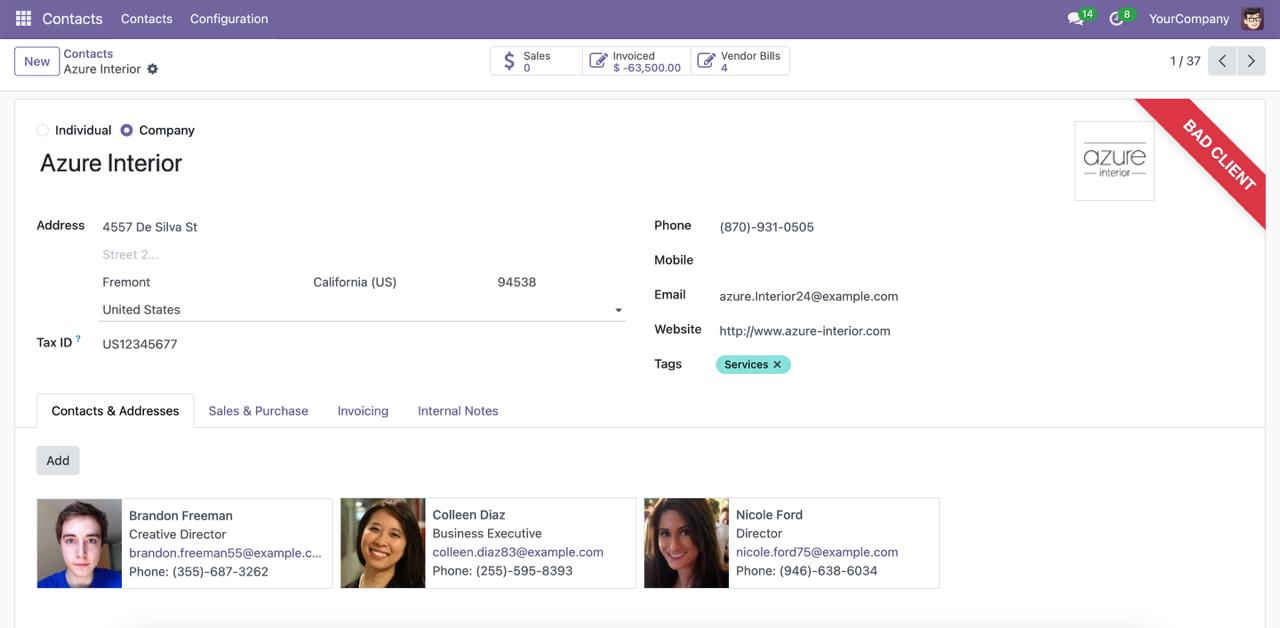The image size is (1280, 628).
Task: Remove the Services tag
Action: pyautogui.click(x=777, y=365)
